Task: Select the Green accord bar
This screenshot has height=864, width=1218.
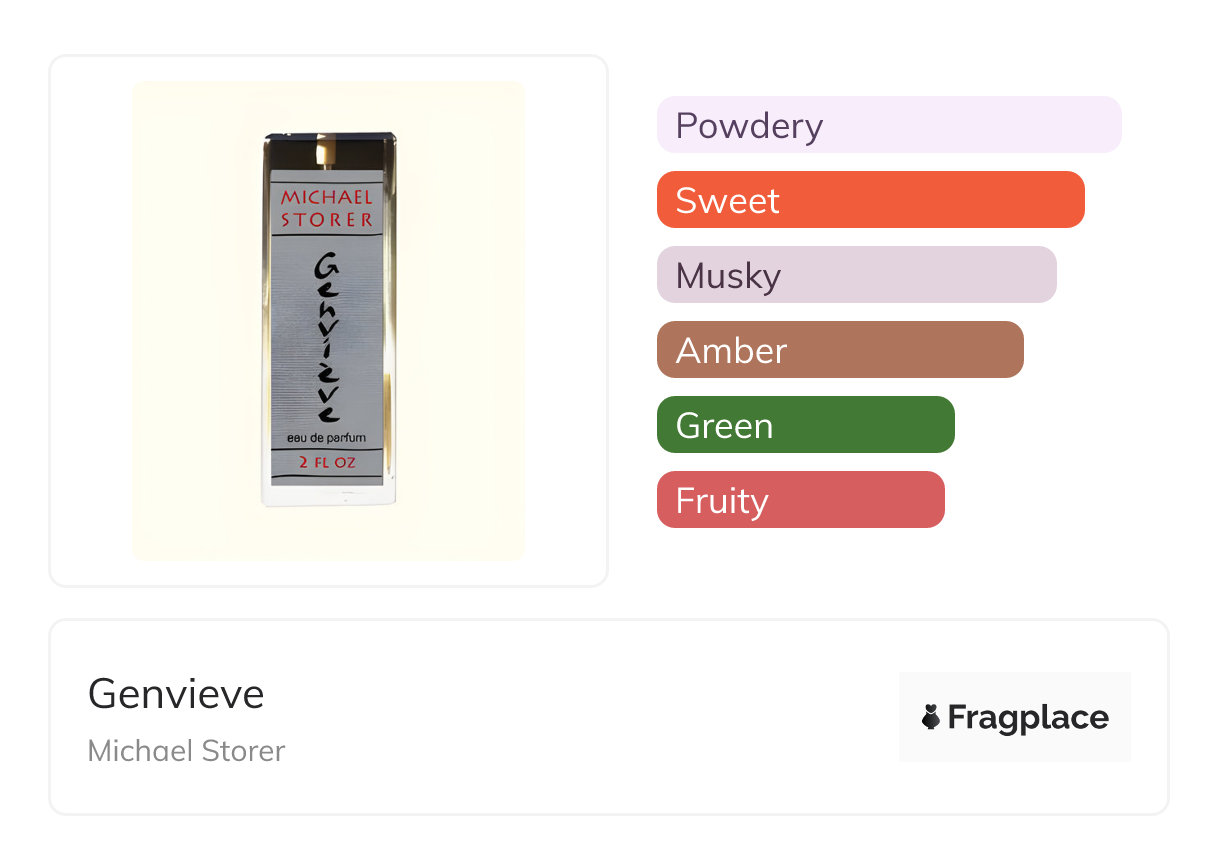Action: click(x=805, y=425)
